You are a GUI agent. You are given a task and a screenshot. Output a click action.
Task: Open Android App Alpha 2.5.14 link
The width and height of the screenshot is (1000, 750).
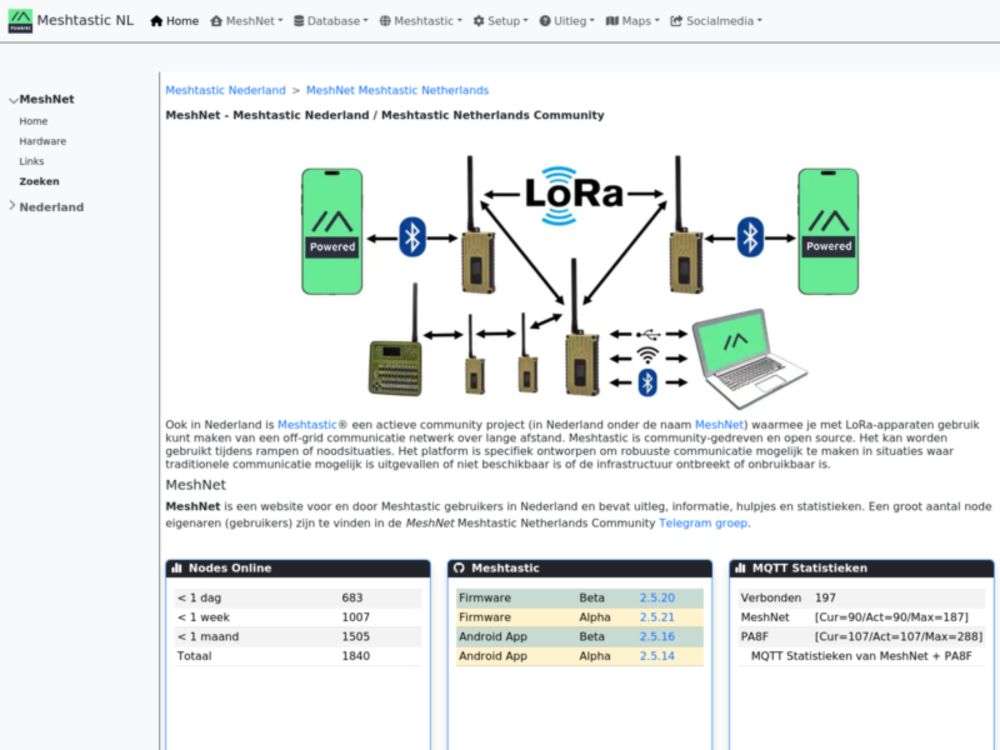(657, 656)
